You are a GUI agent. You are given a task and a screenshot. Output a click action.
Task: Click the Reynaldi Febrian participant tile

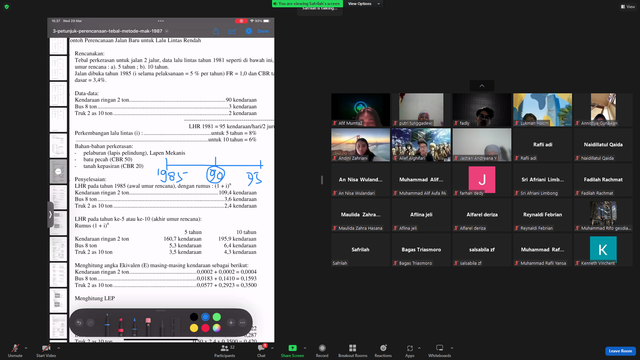pos(542,215)
